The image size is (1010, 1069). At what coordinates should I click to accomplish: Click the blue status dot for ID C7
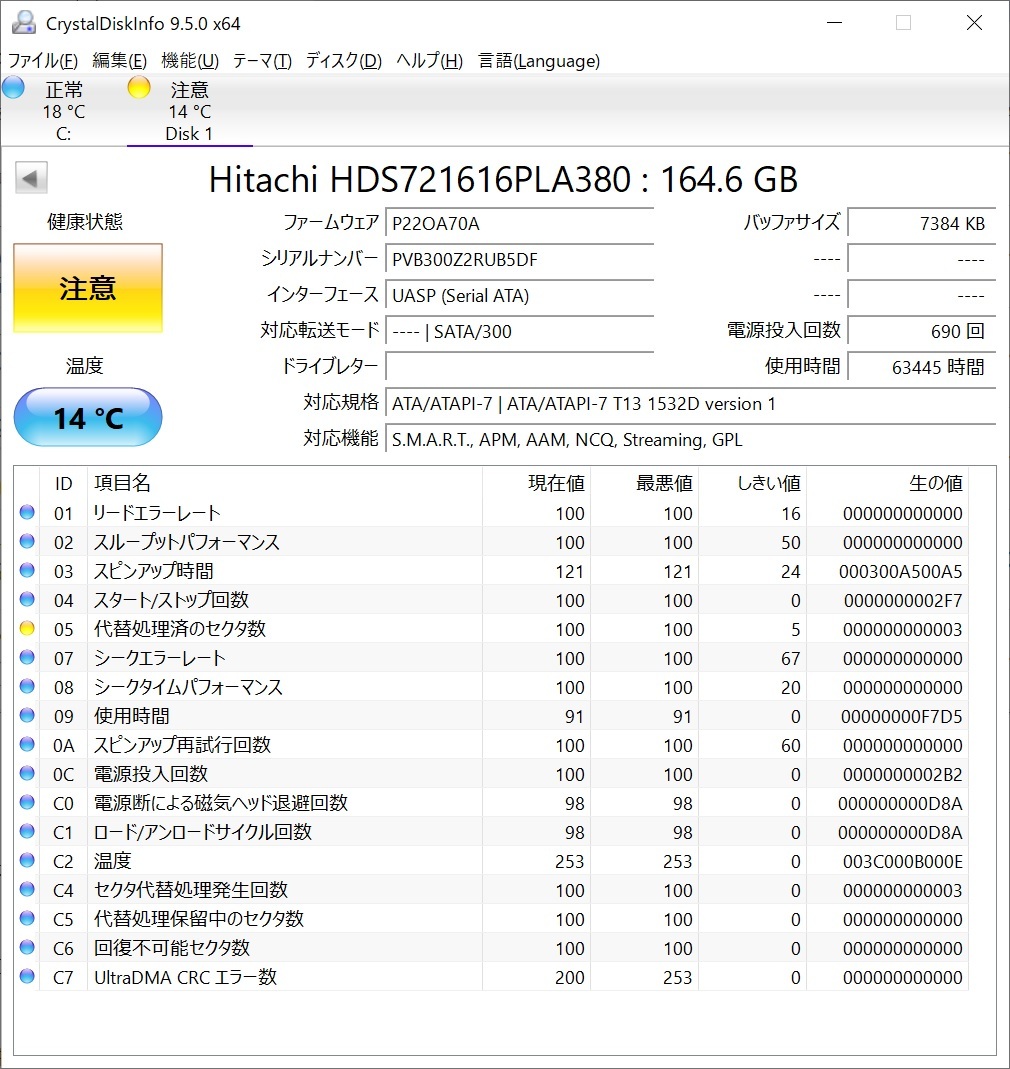tap(27, 976)
